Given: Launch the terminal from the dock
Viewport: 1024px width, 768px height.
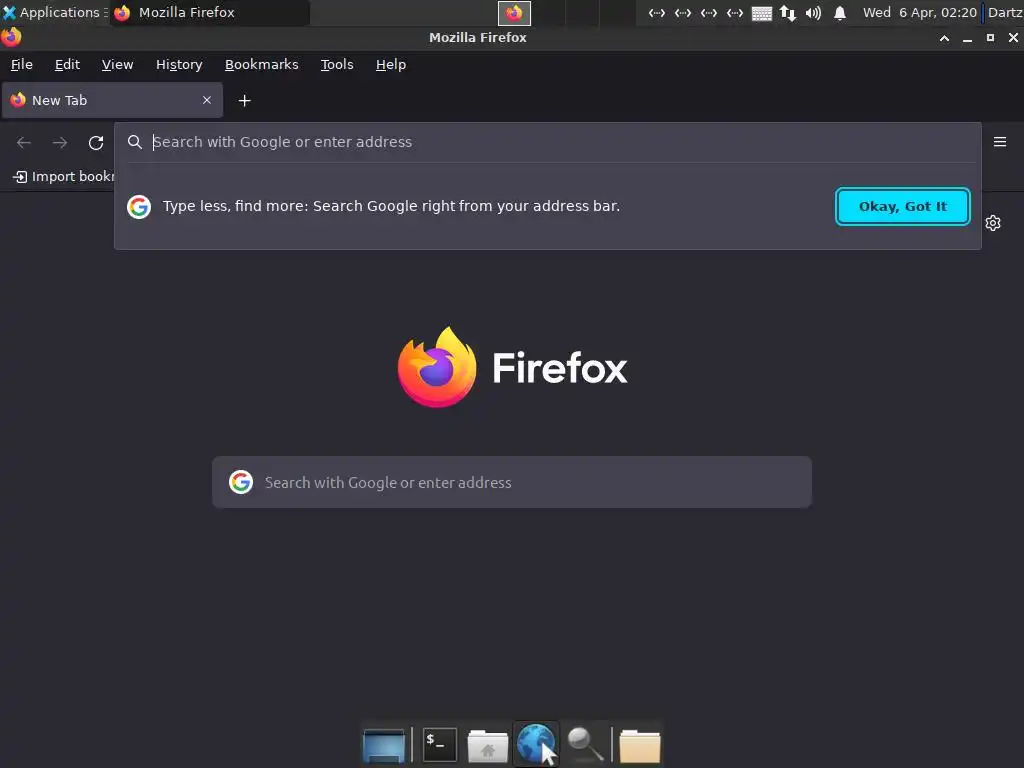Looking at the screenshot, I should (440, 744).
